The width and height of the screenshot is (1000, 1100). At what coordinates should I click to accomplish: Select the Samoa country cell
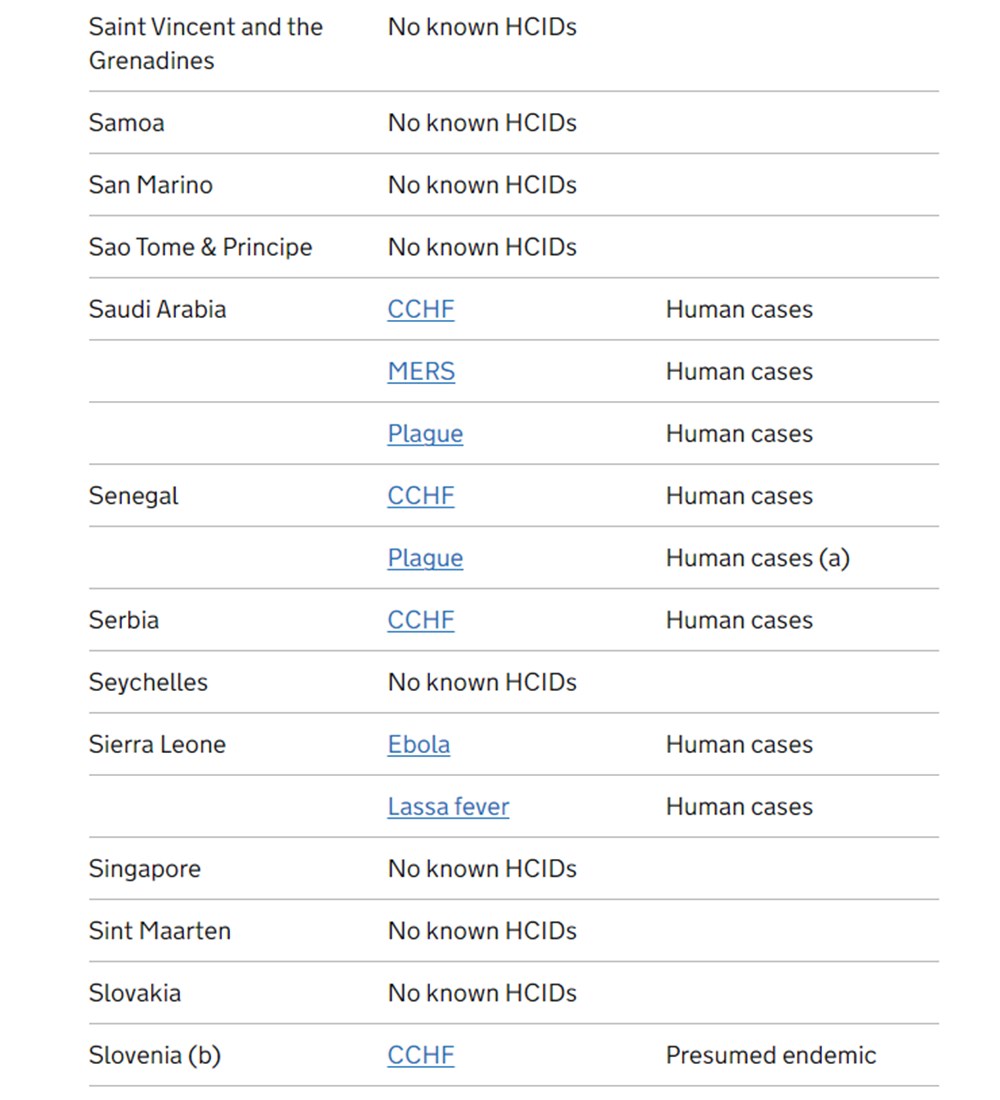pos(126,123)
